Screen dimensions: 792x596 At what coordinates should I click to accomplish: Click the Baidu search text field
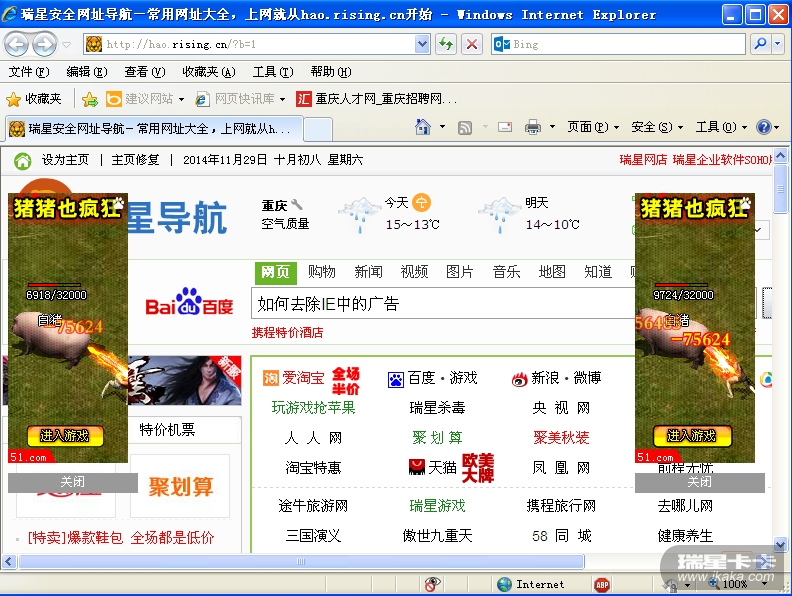pyautogui.click(x=442, y=304)
